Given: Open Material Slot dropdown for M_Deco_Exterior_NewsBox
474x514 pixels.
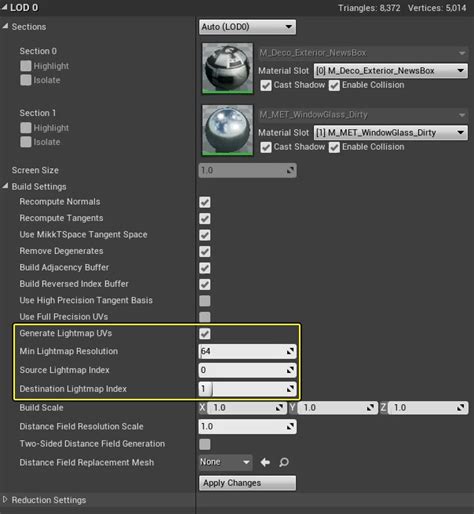Looking at the screenshot, I should (x=390, y=71).
